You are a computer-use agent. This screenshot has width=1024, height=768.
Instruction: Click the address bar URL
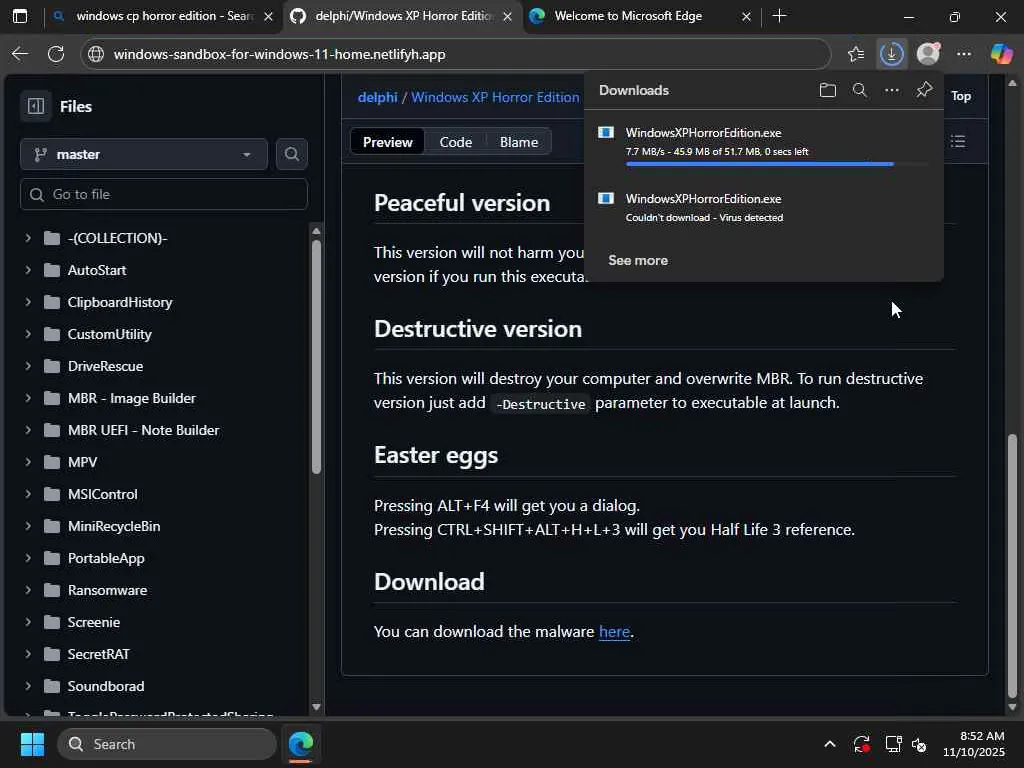pyautogui.click(x=280, y=54)
